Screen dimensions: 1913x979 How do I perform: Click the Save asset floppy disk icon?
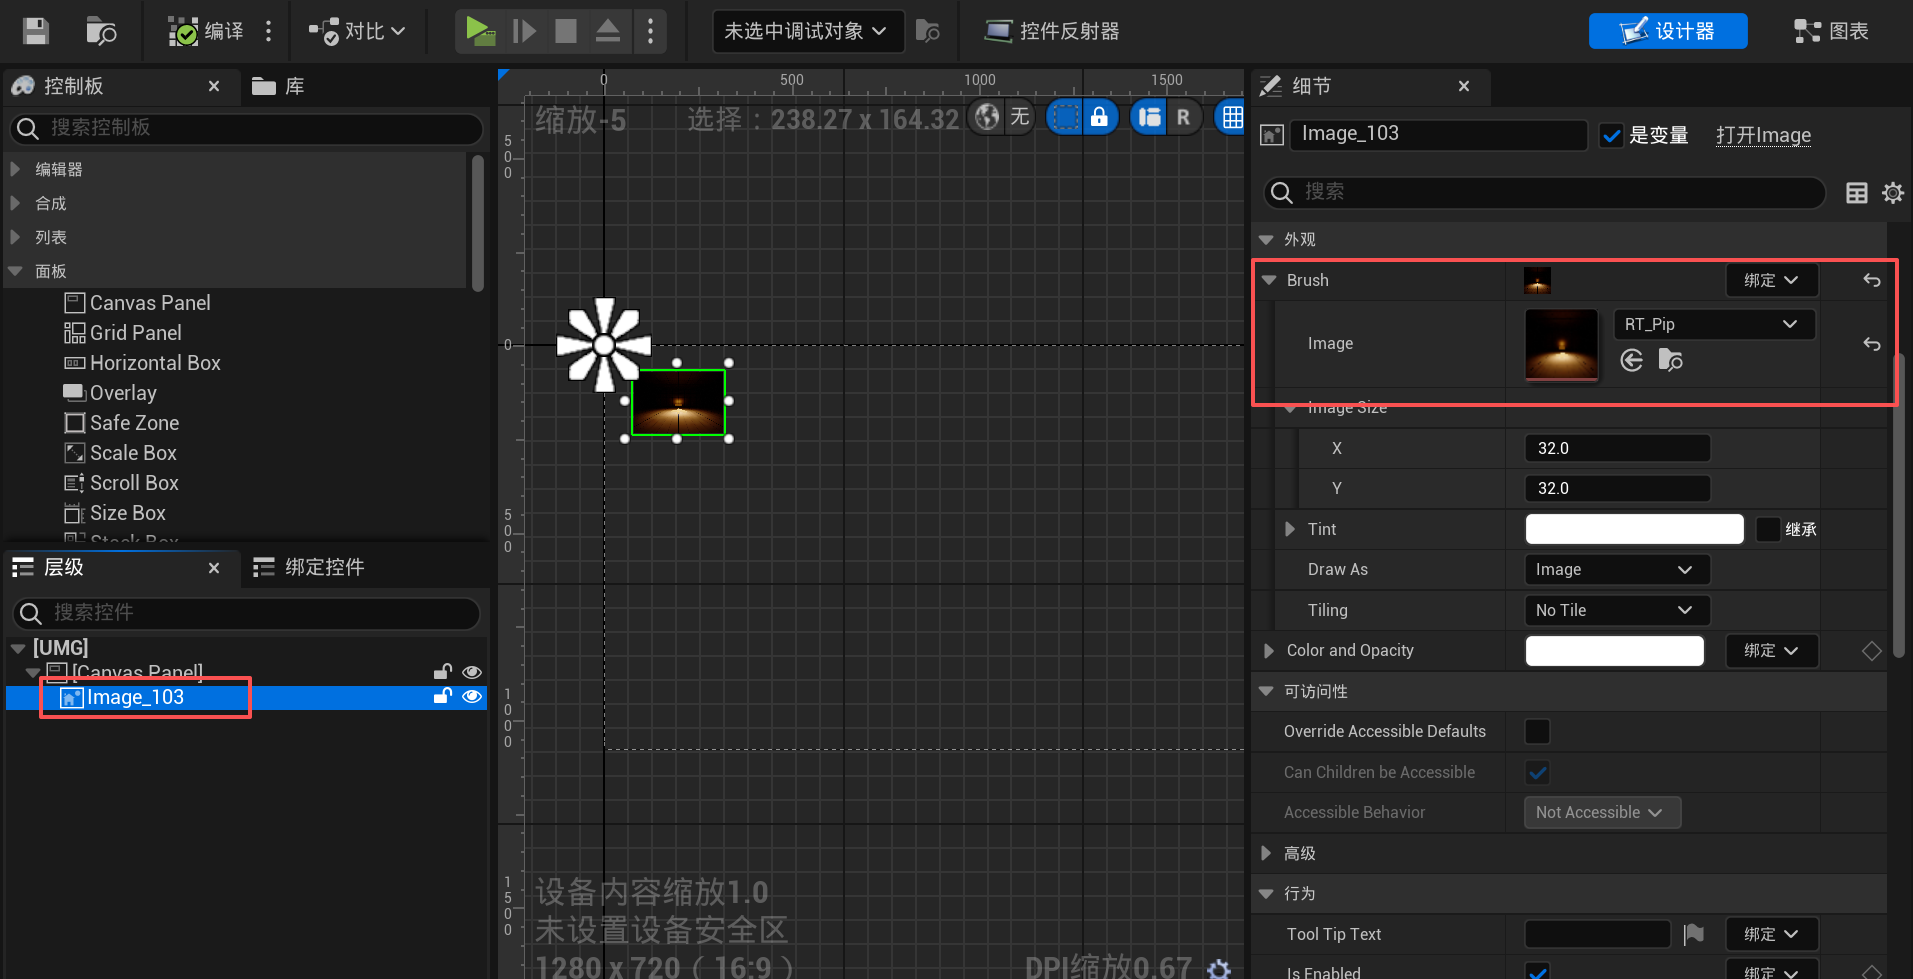click(36, 31)
